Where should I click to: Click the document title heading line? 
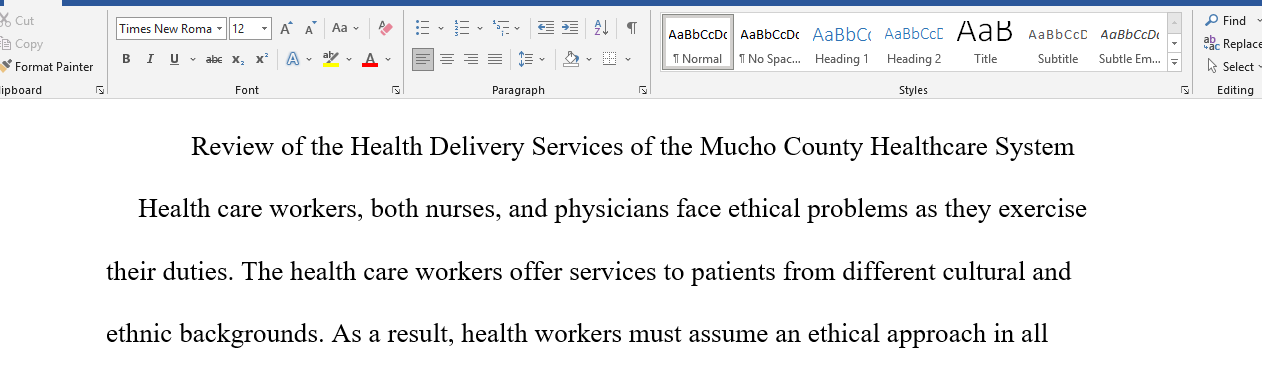(x=632, y=147)
